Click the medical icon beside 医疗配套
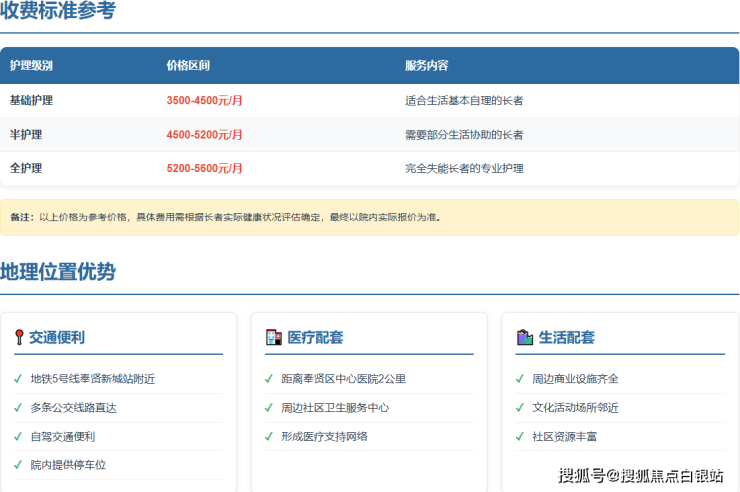 273,337
